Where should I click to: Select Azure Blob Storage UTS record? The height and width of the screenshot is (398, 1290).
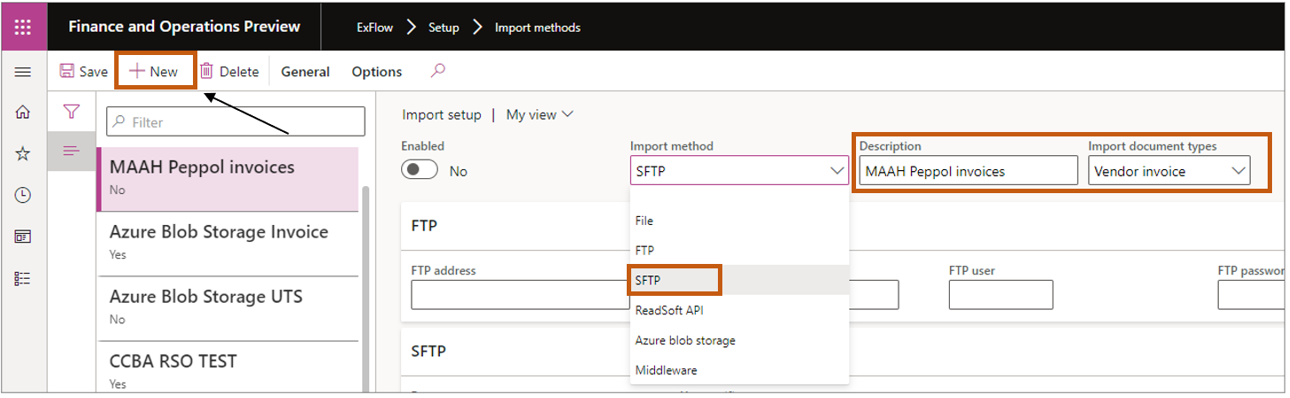tap(227, 308)
